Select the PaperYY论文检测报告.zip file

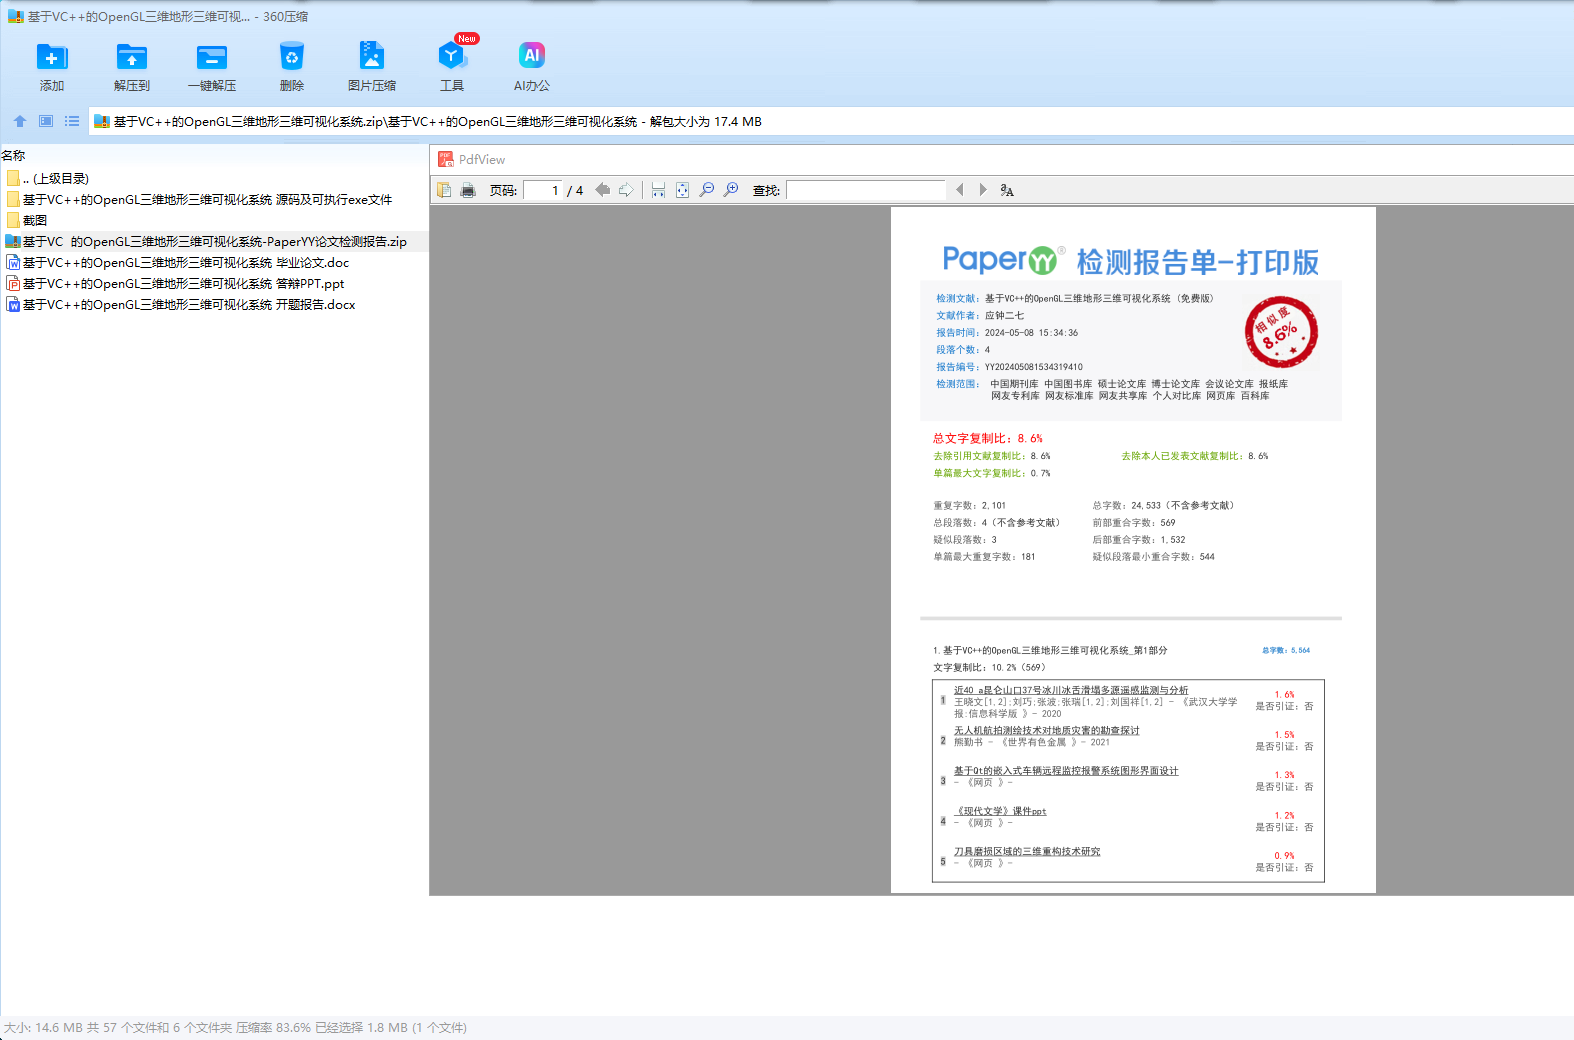coord(207,241)
